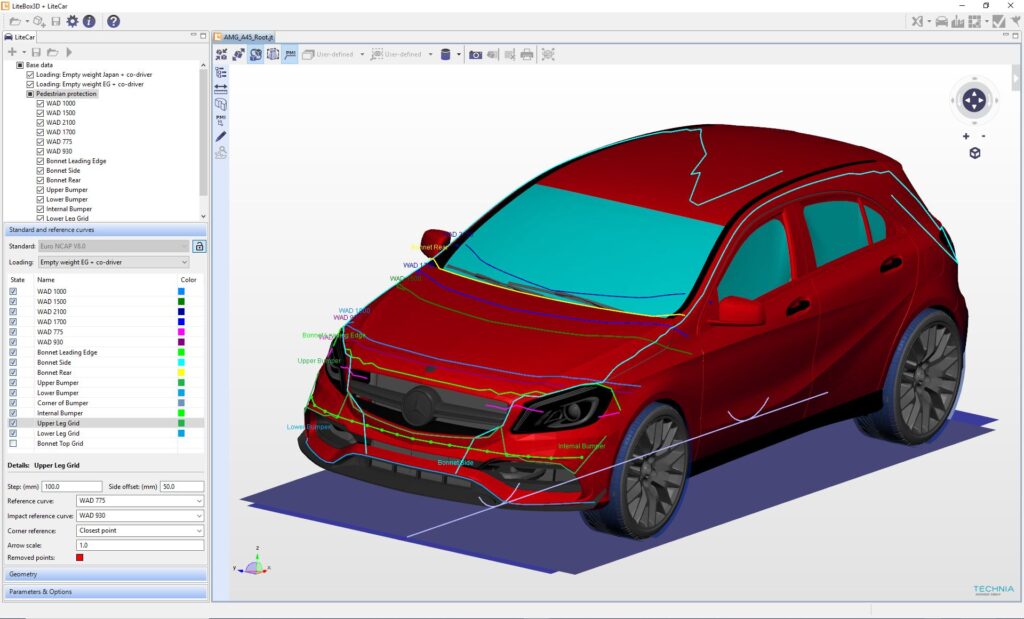
Task: Click the settings gear icon
Action: point(72,22)
